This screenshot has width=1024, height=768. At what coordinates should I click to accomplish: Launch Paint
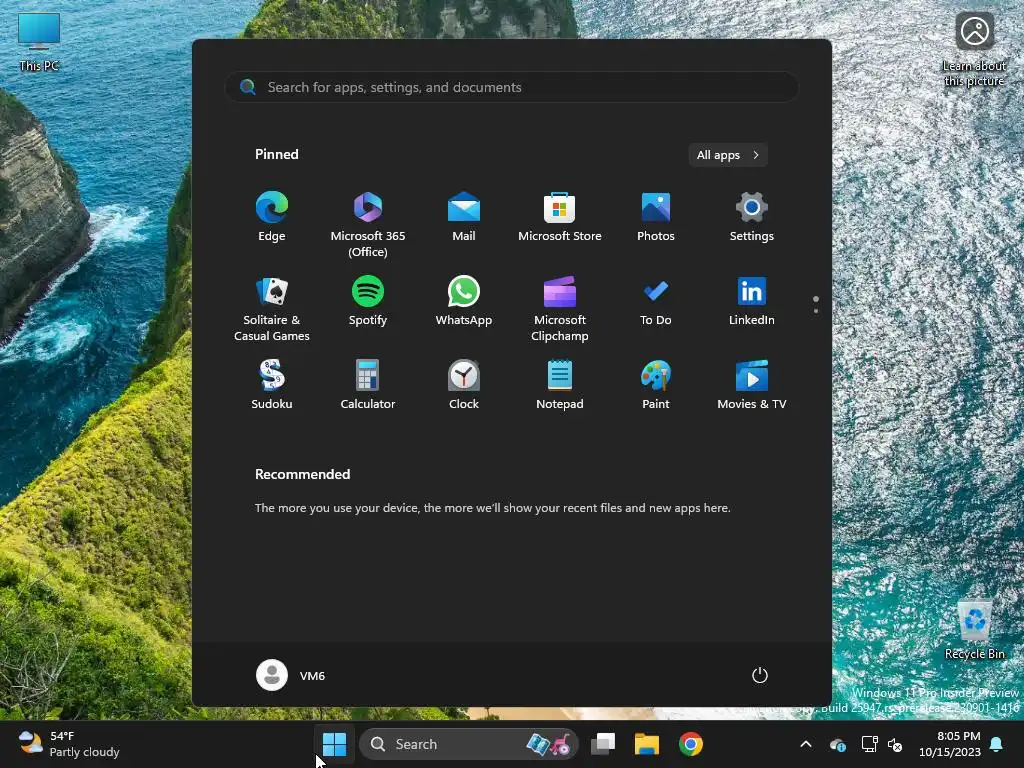tap(656, 385)
